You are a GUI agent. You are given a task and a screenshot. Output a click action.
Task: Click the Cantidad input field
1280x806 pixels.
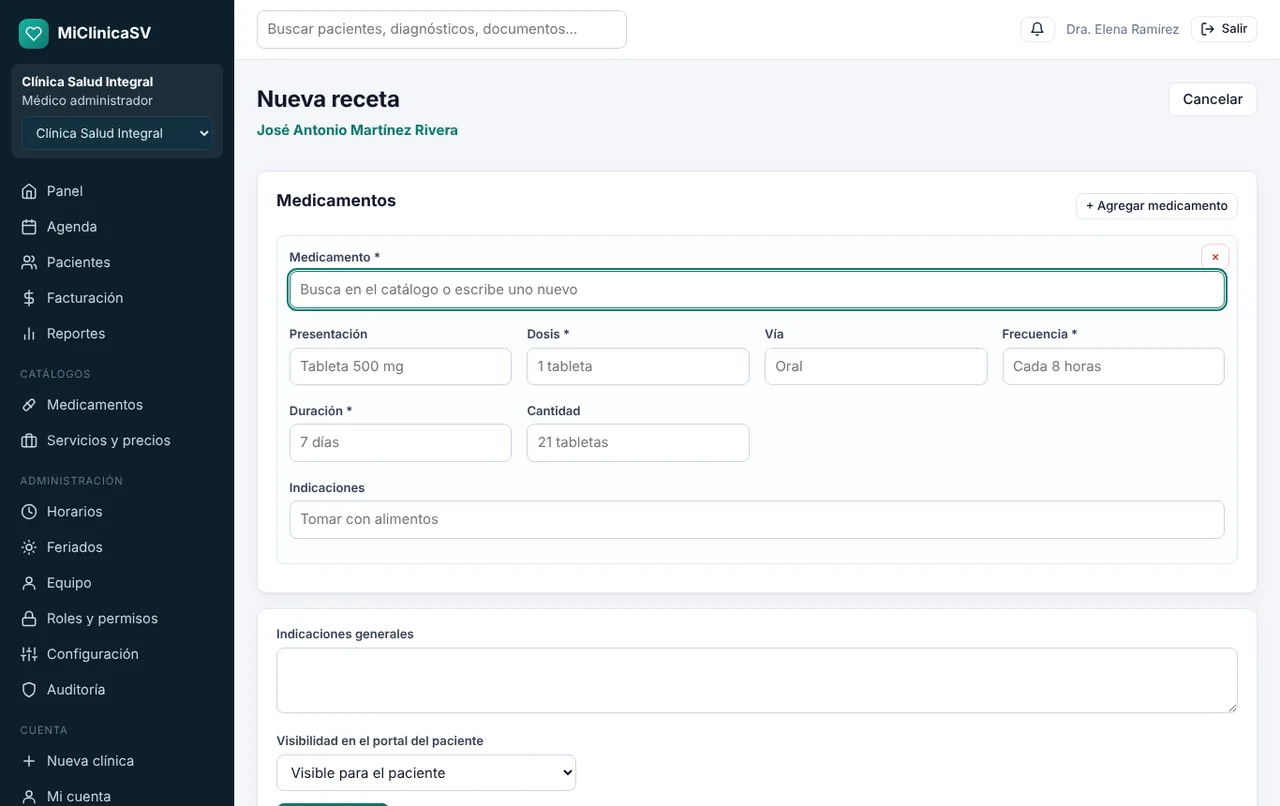tap(638, 443)
